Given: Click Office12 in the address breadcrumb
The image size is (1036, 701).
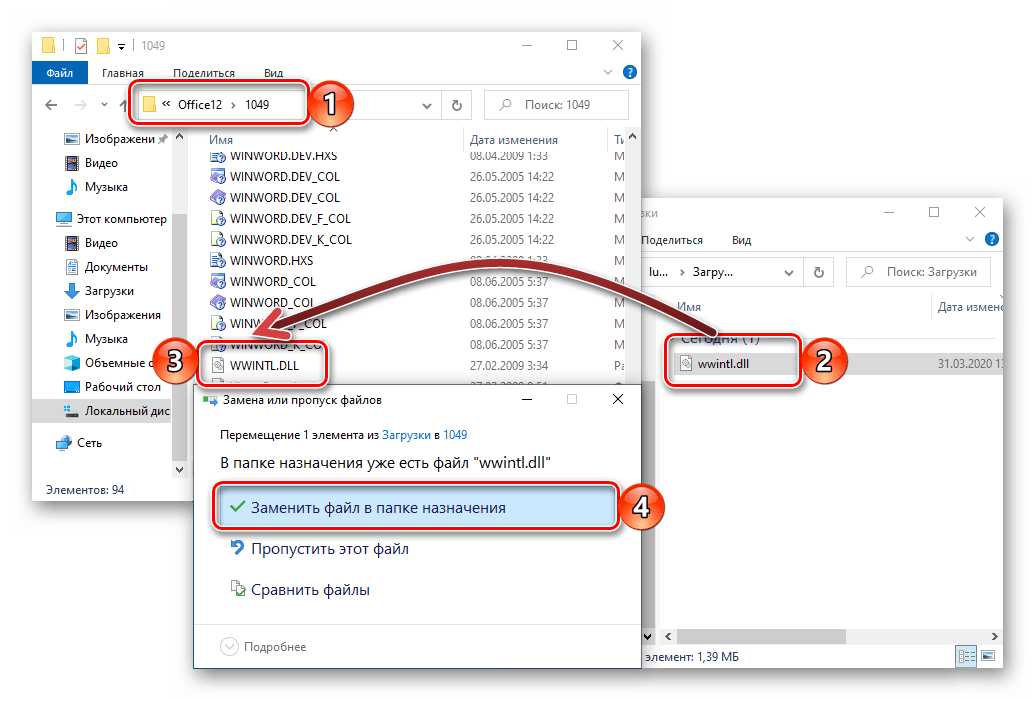Looking at the screenshot, I should point(200,104).
